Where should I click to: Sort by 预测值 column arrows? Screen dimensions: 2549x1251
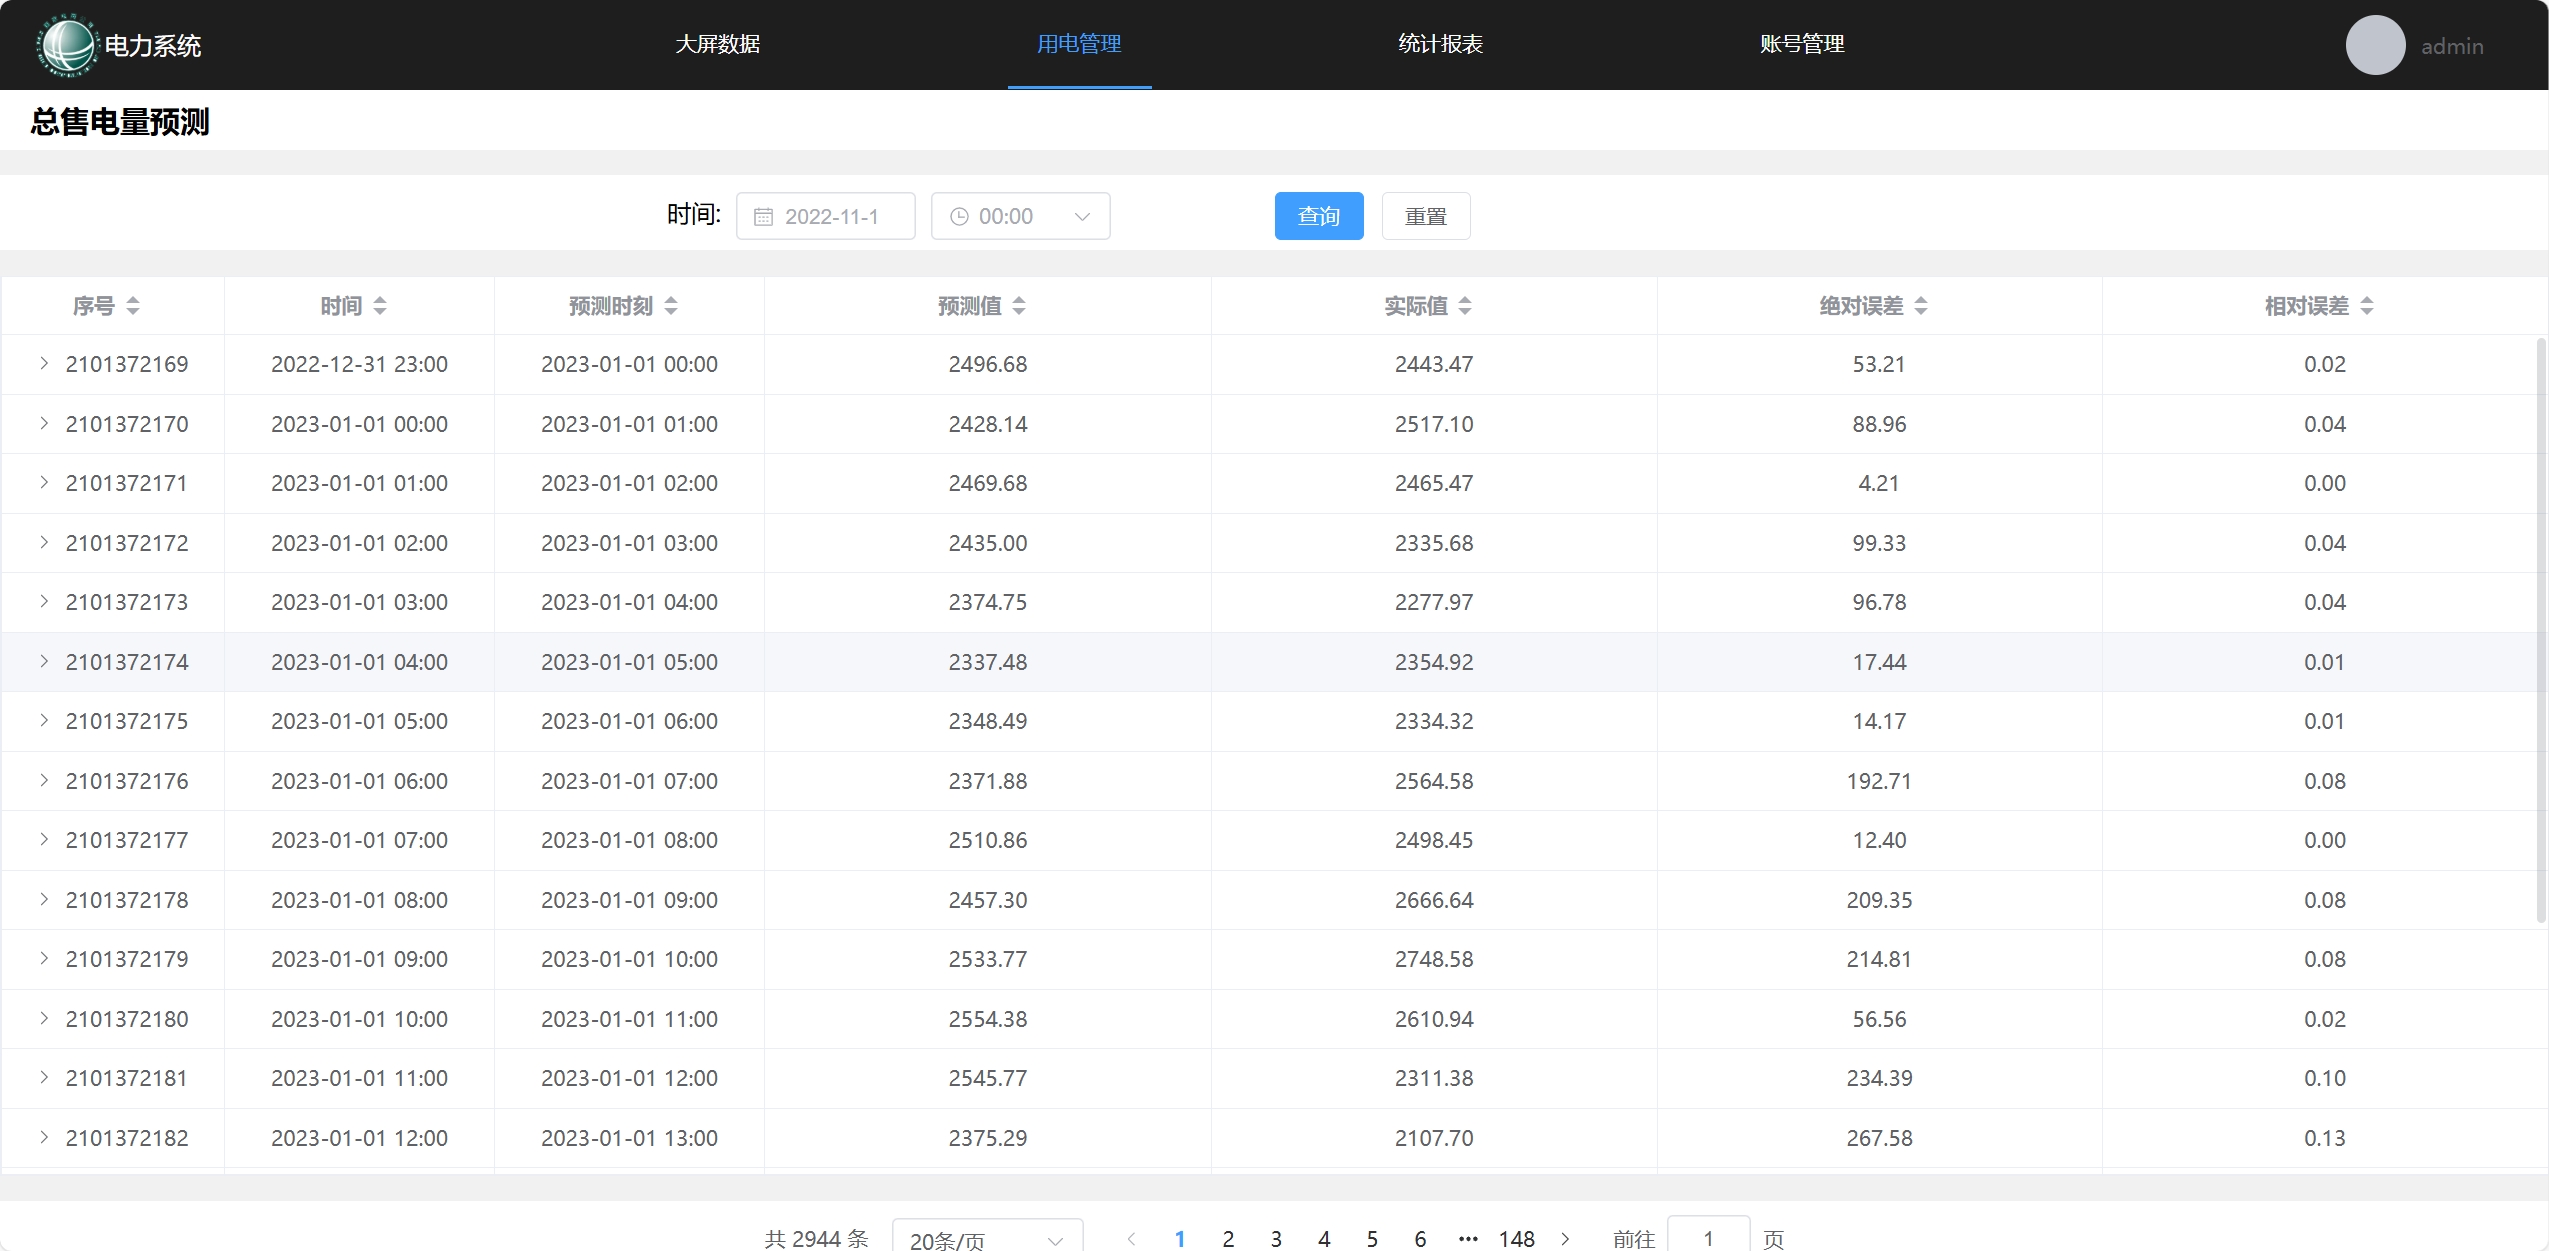1019,306
